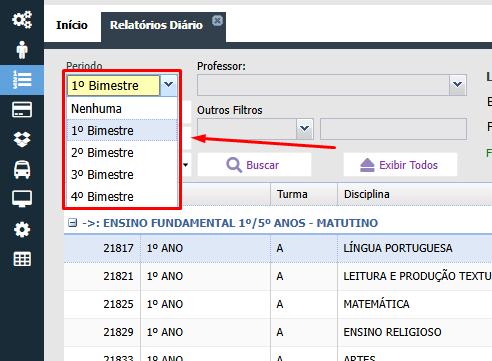
Task: Close the Relatórios Diário tab
Action: click(x=217, y=21)
